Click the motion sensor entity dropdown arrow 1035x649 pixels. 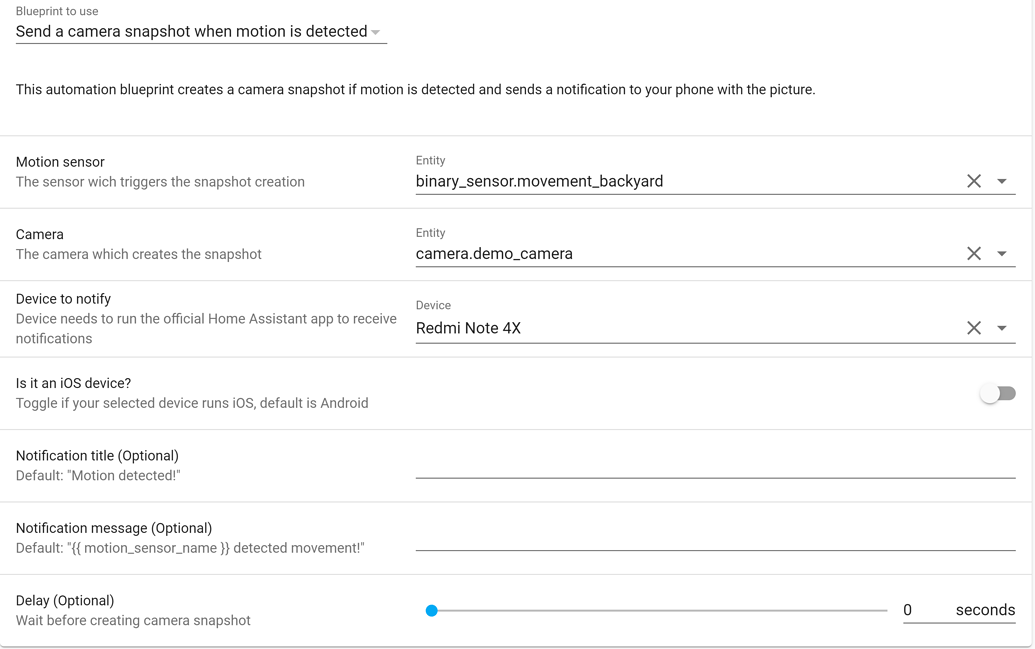[1002, 181]
